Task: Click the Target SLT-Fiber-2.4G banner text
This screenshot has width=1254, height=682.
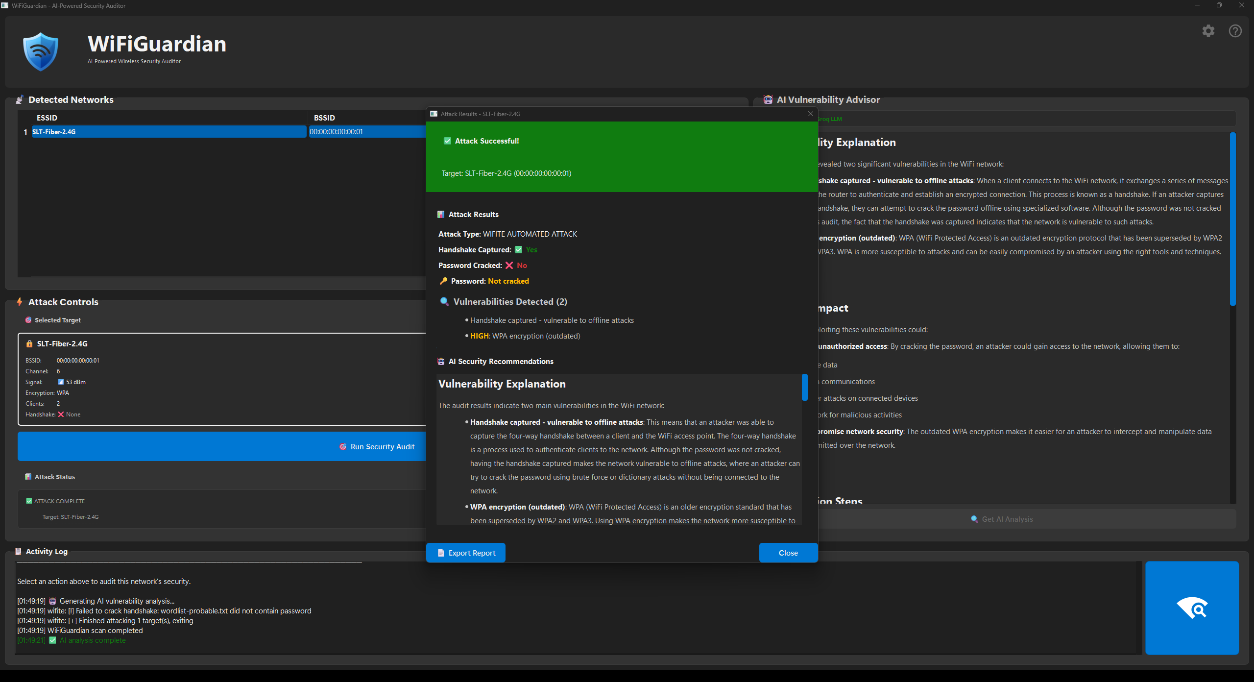Action: point(506,173)
